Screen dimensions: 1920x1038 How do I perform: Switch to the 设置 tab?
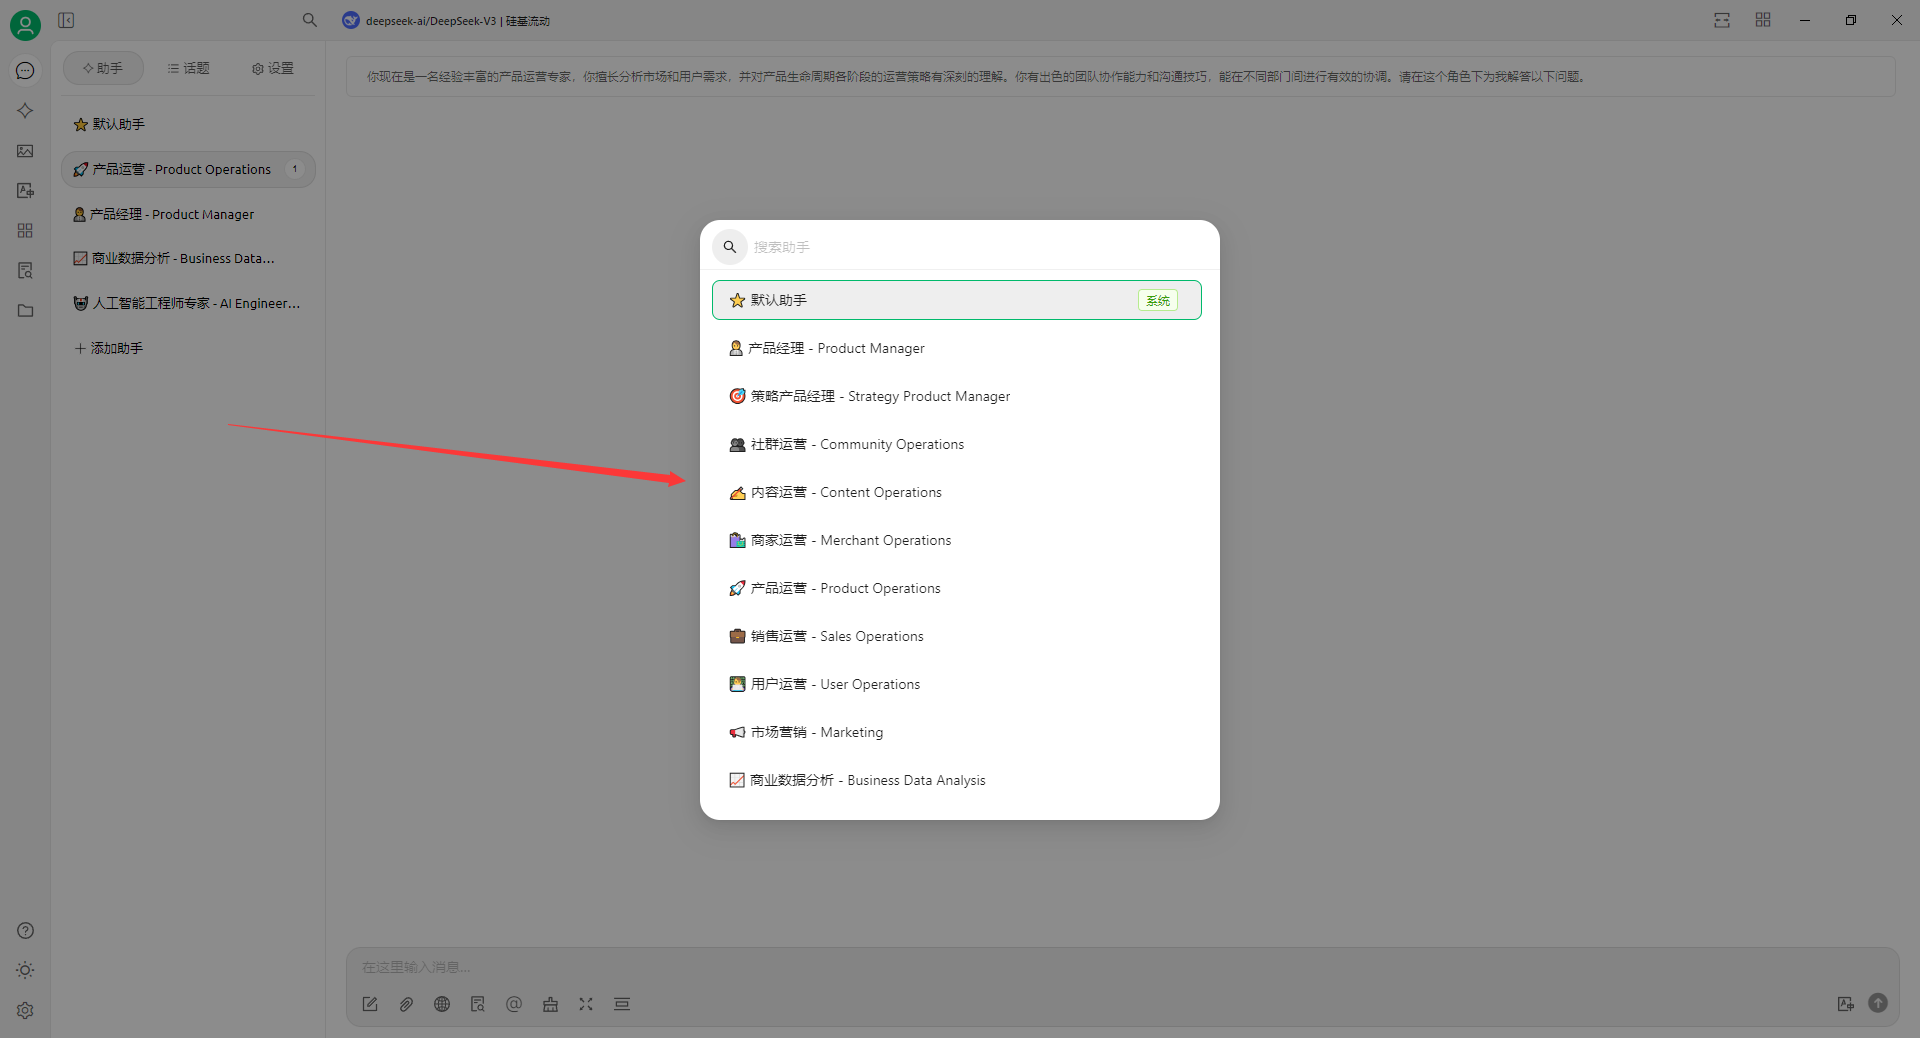pos(273,68)
